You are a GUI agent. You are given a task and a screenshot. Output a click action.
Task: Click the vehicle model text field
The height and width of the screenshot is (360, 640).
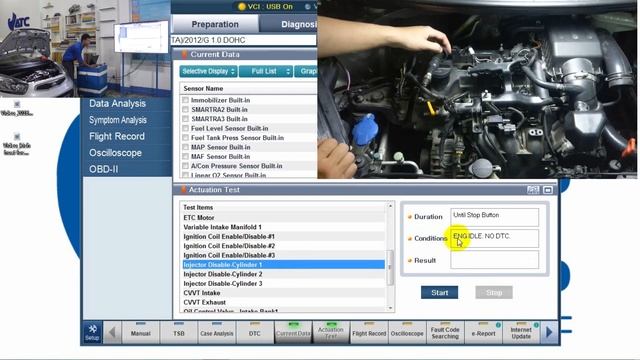(244, 40)
